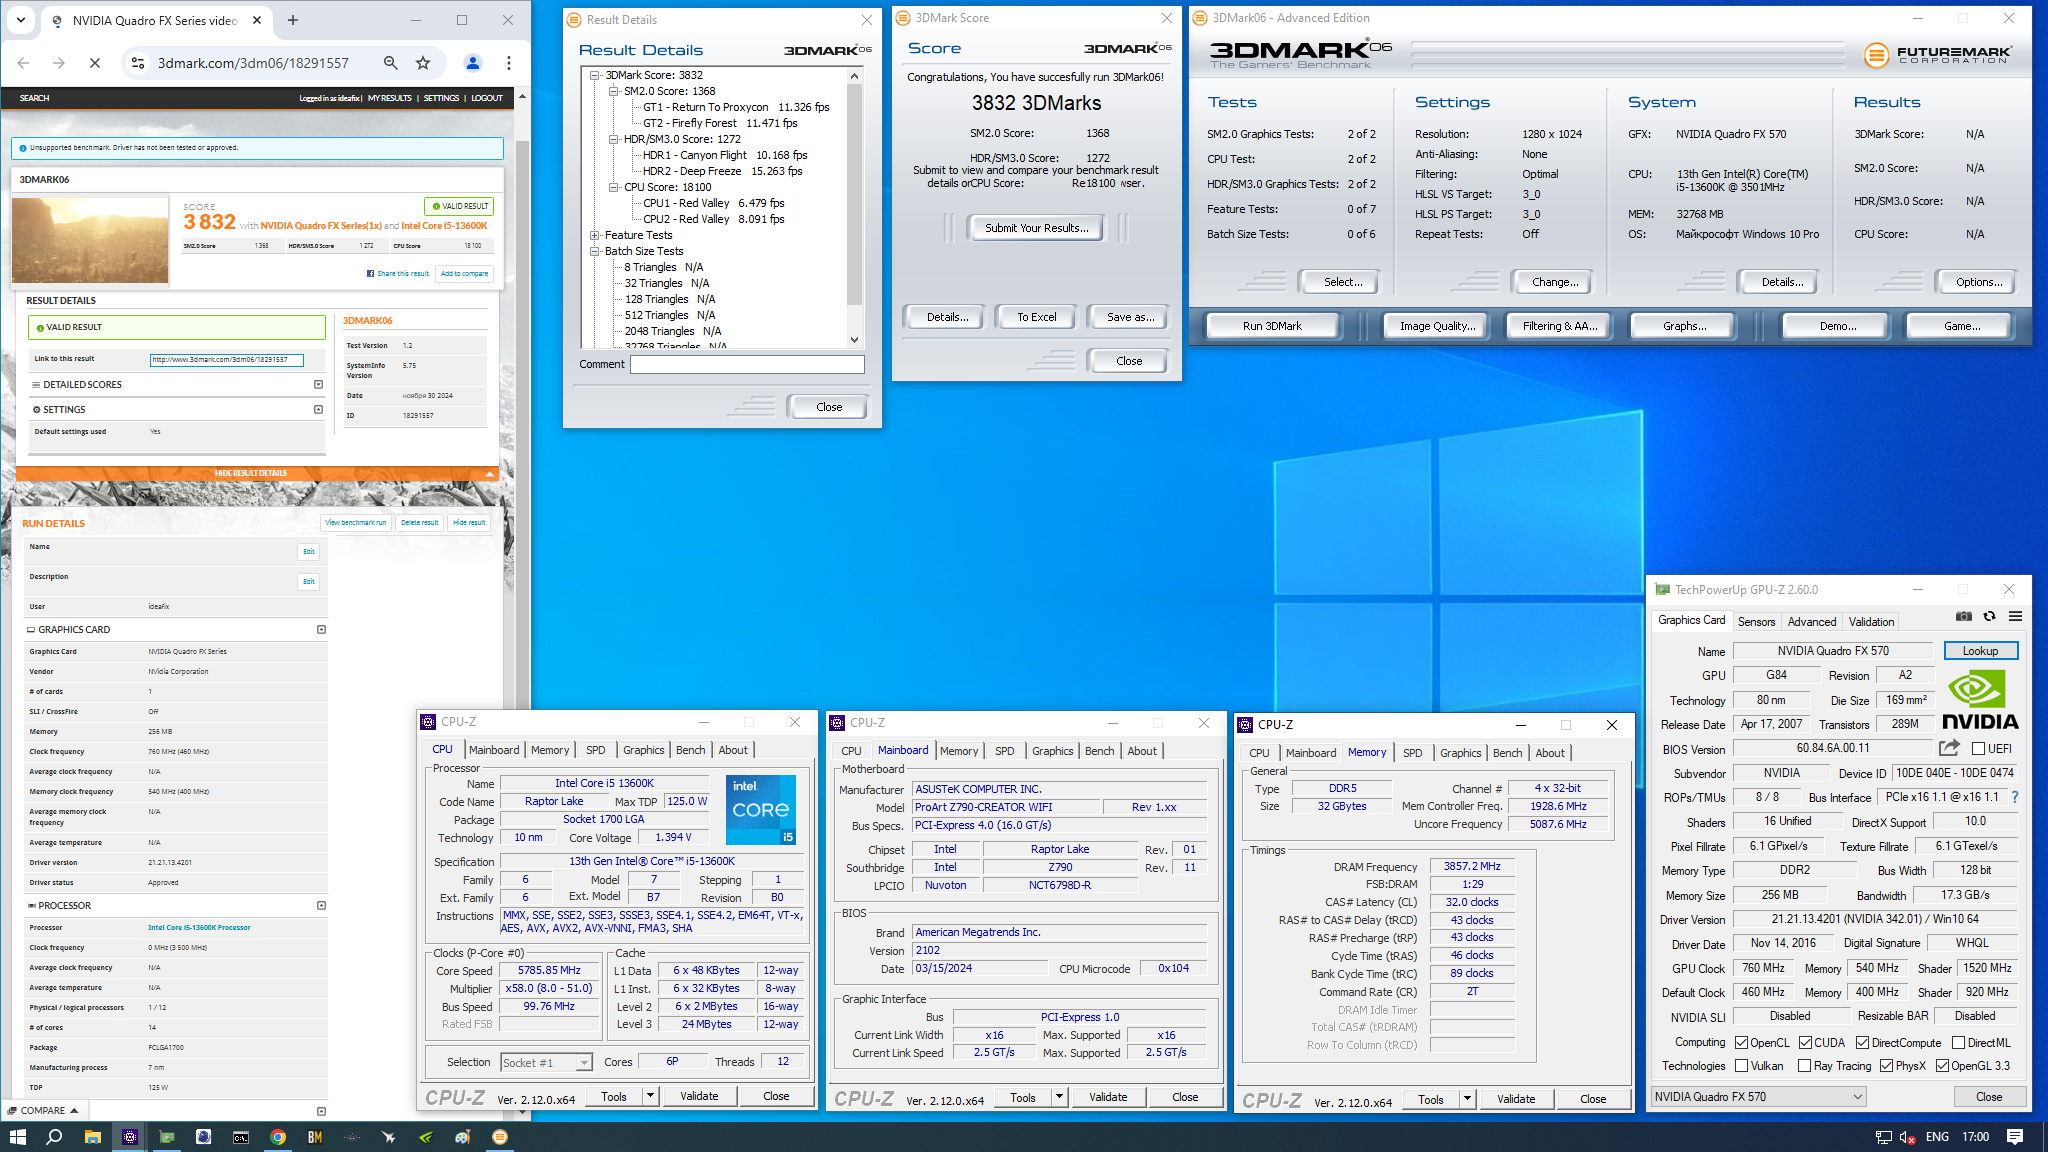
Task: Stop page loading in Chrome
Action: (x=95, y=63)
